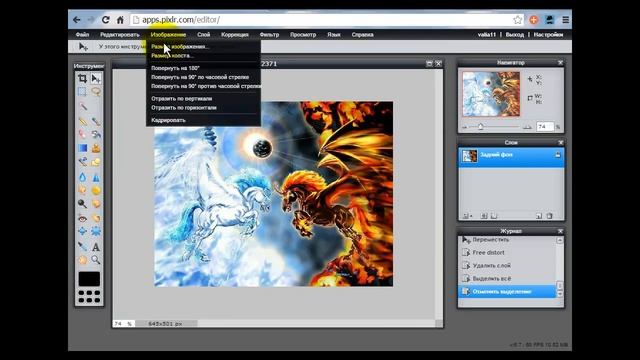Viewport: 640px width, 360px height.
Task: Click the browser reload button
Action: point(105,20)
